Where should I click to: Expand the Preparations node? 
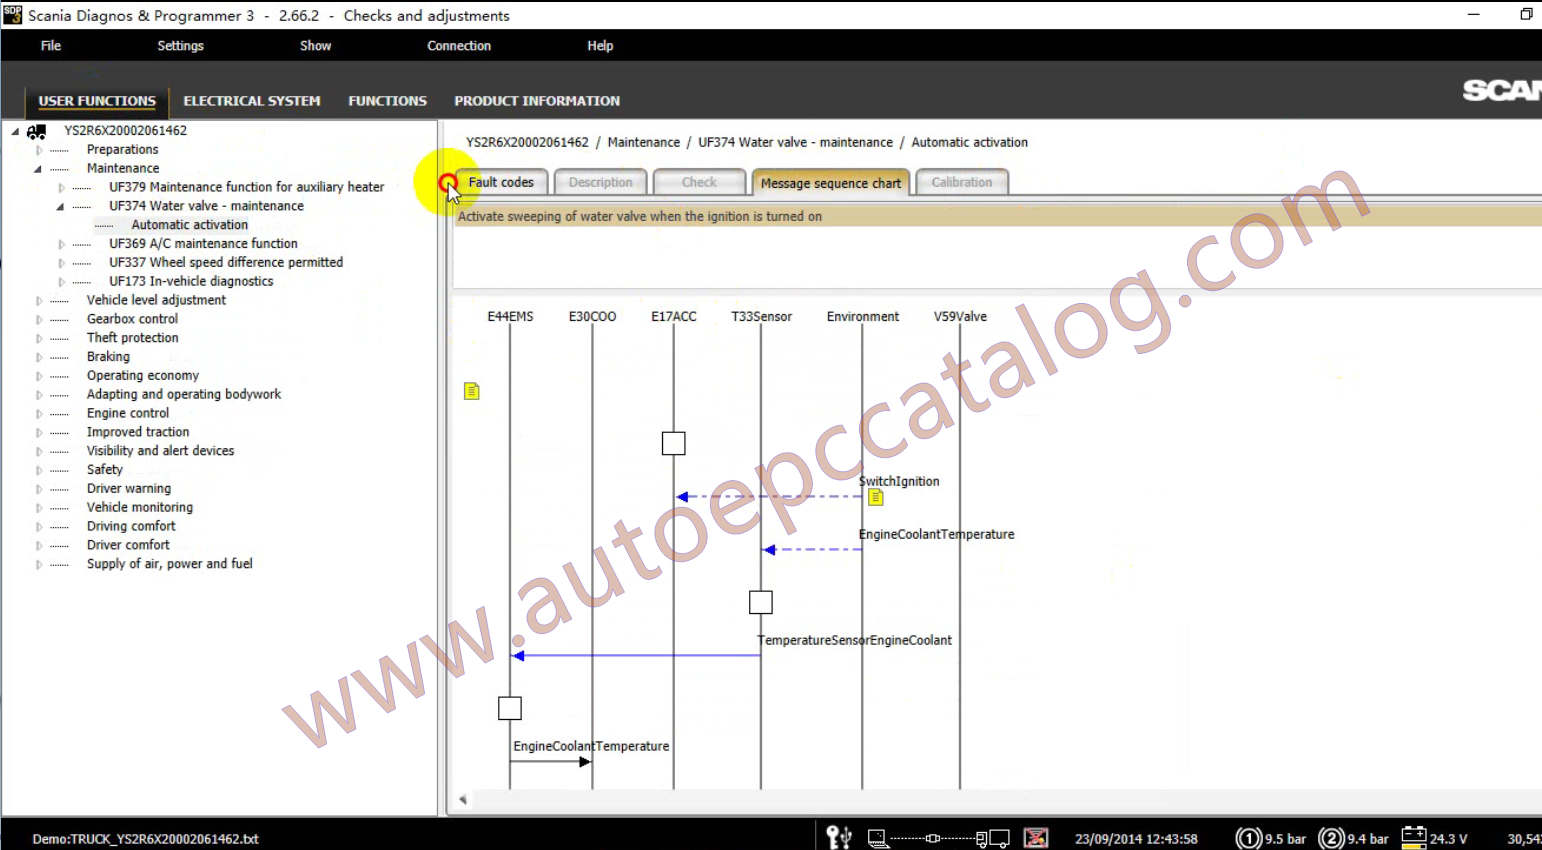pyautogui.click(x=39, y=150)
